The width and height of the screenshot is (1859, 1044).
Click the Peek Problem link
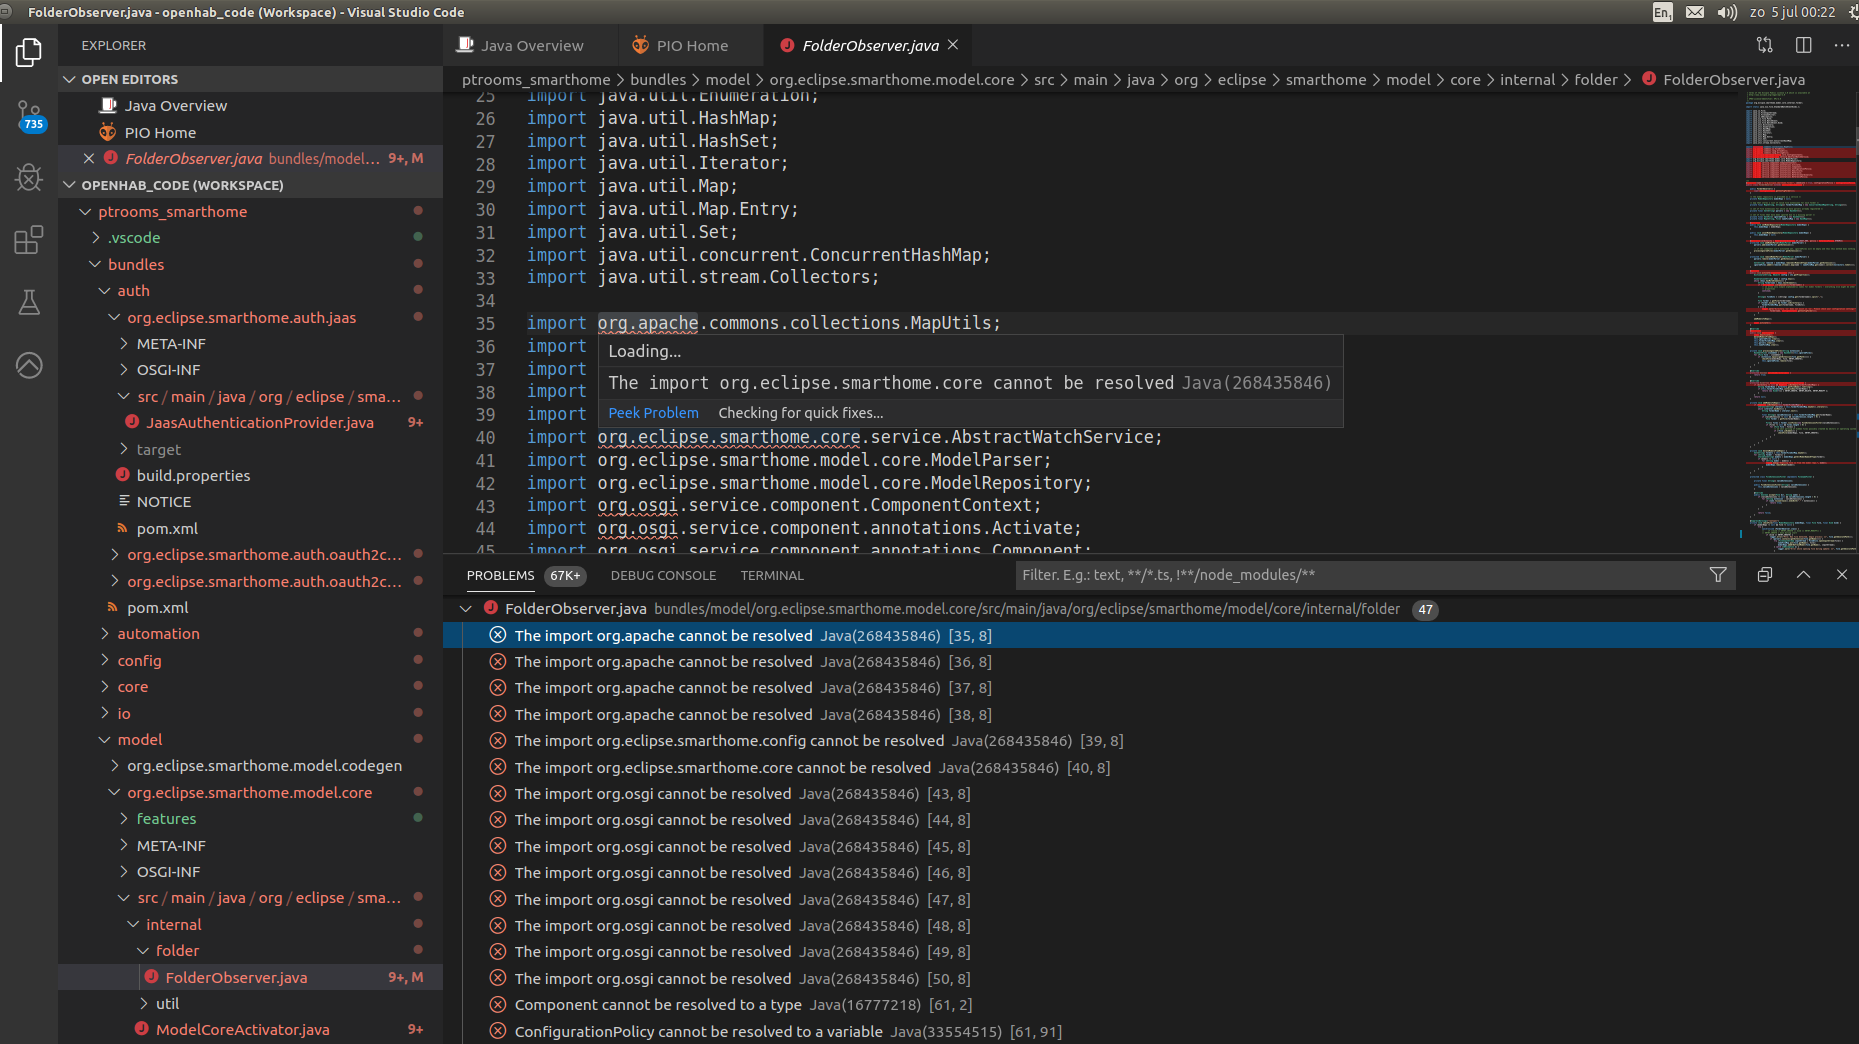point(653,413)
